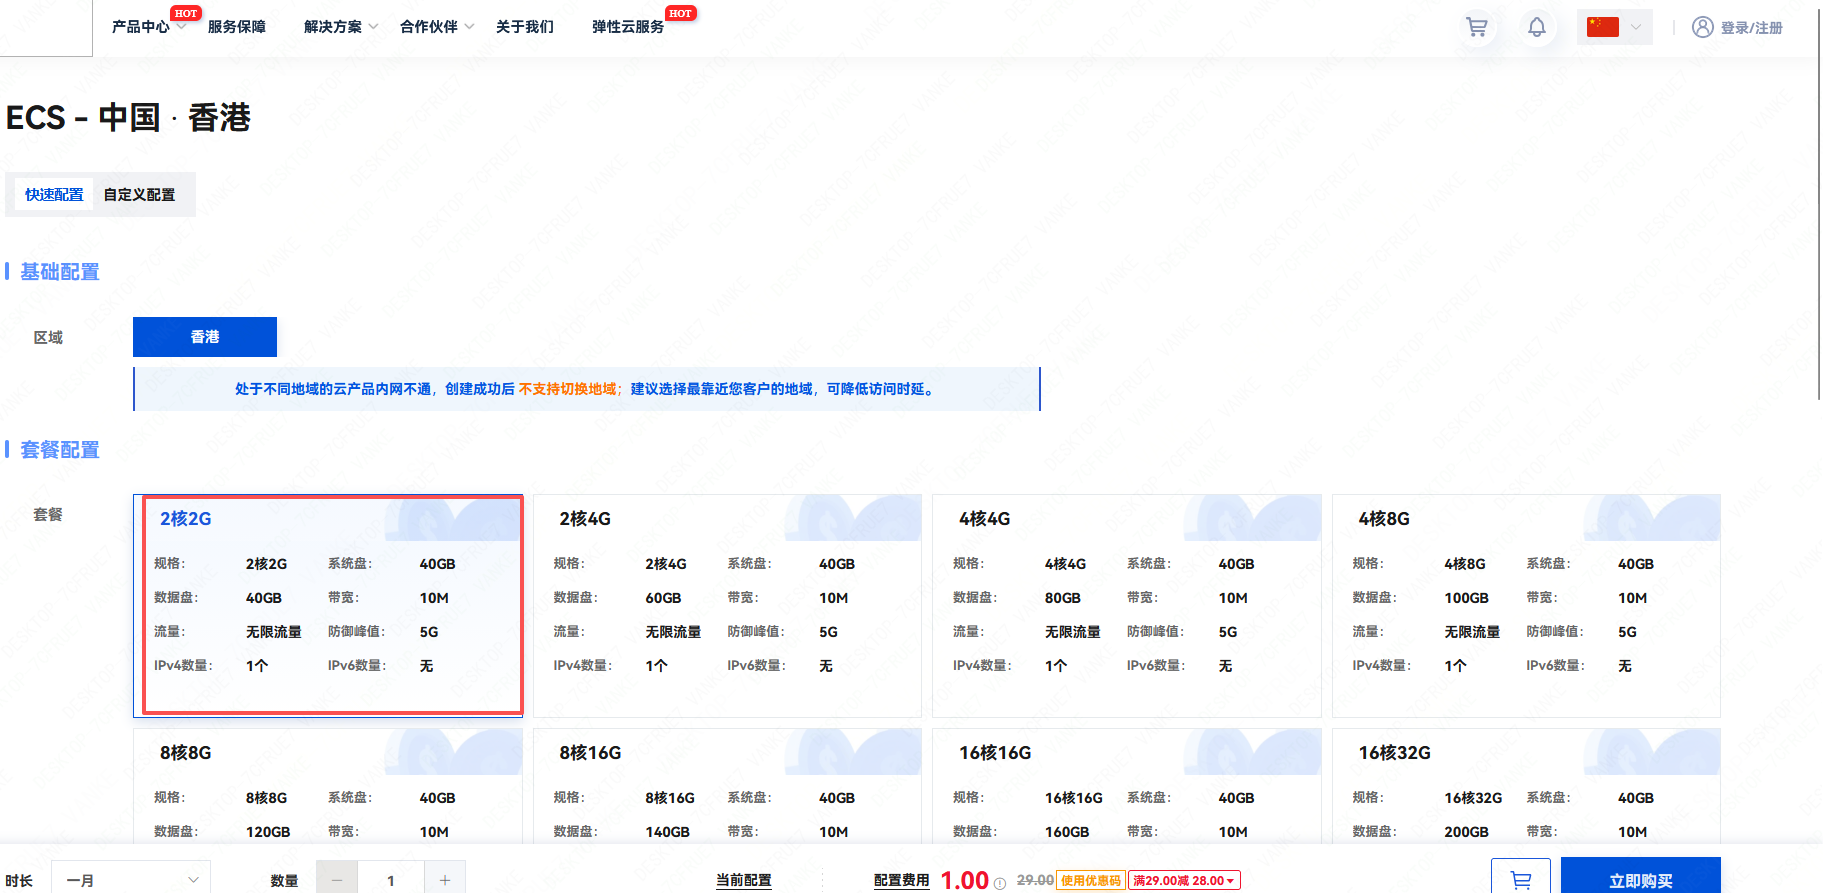Viewport: 1823px width, 893px height.
Task: Select the 4核8G package card
Action: (x=1526, y=605)
